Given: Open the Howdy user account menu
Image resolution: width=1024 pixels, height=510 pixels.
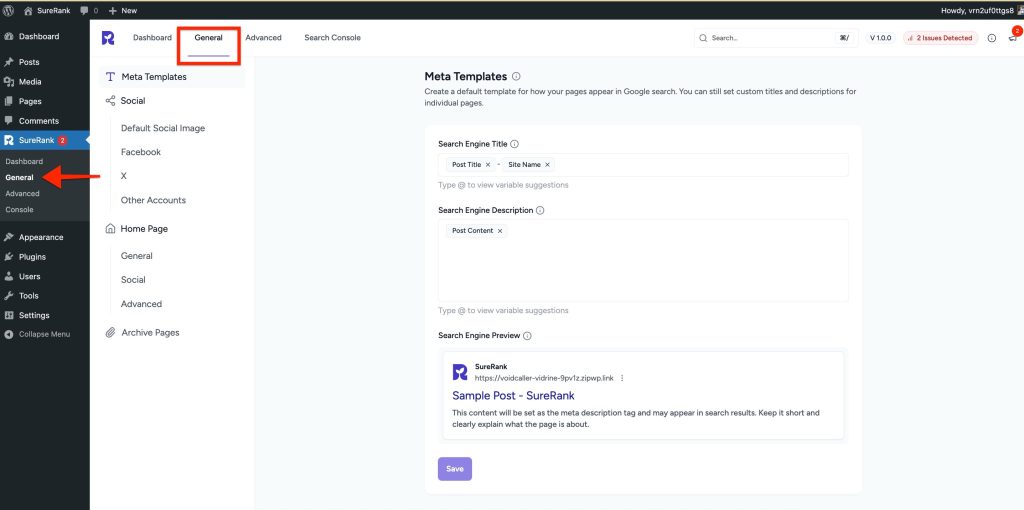Looking at the screenshot, I should pyautogui.click(x=982, y=10).
